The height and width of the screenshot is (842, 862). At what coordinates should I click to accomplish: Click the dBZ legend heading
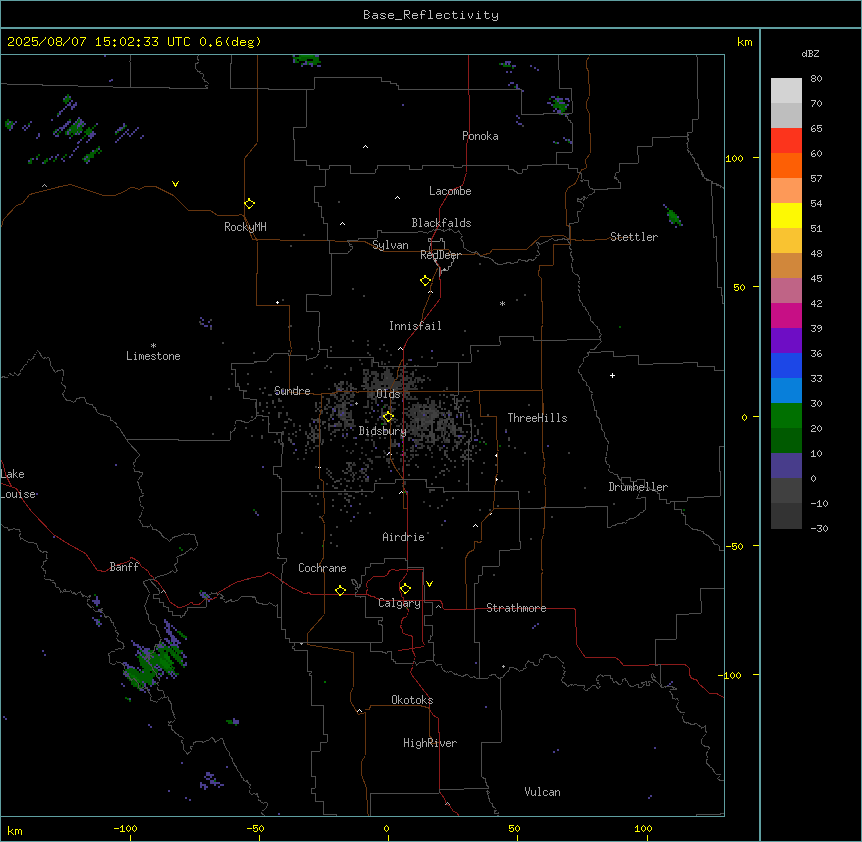(810, 53)
